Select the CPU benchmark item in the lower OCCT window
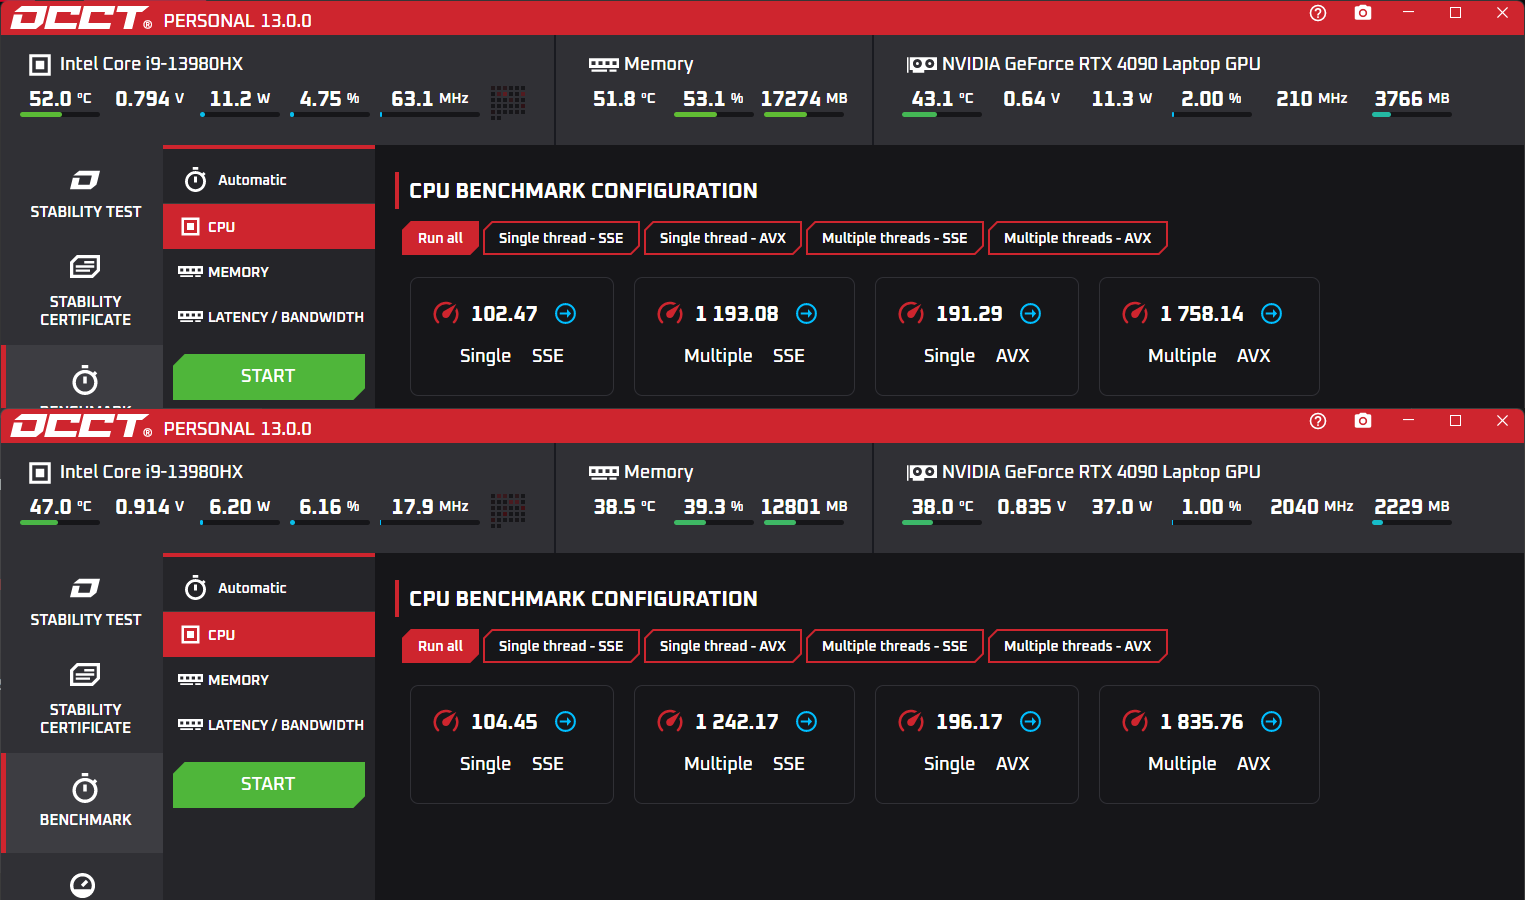 tap(269, 635)
